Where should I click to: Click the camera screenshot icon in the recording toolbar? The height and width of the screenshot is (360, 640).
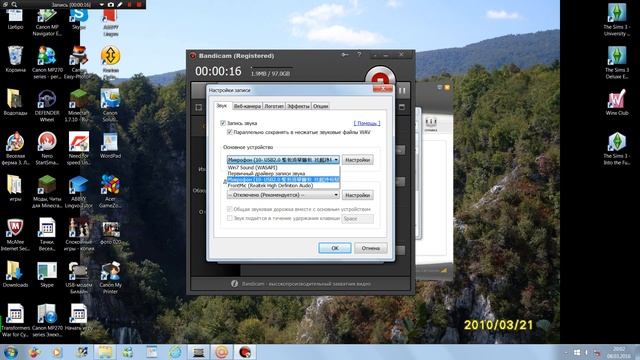tap(111, 4)
